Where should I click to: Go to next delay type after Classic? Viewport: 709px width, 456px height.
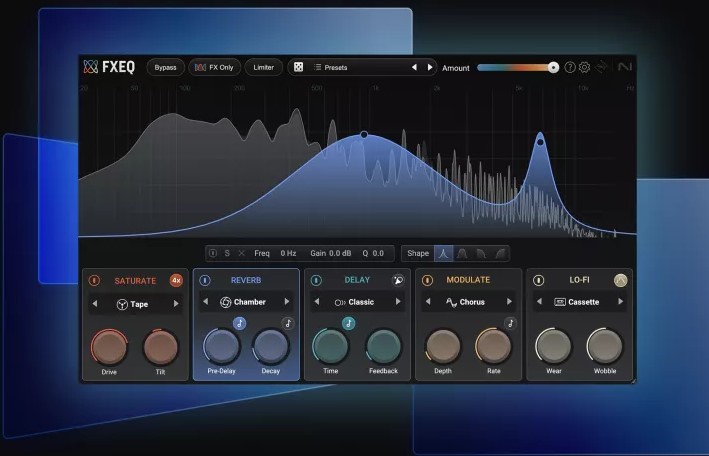coord(398,302)
